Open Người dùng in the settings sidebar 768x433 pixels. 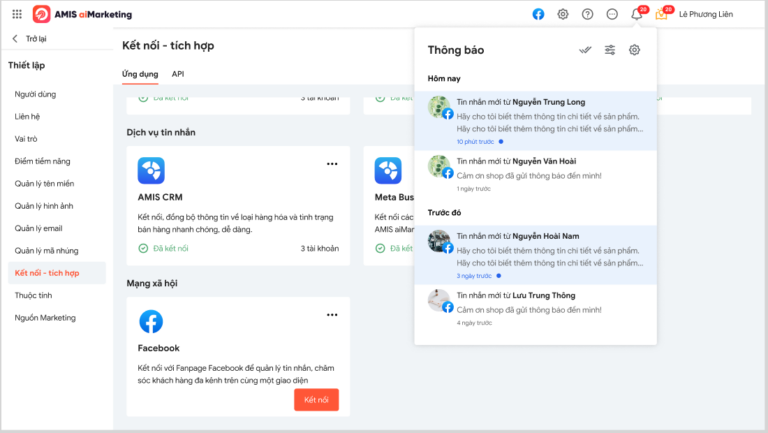point(35,93)
